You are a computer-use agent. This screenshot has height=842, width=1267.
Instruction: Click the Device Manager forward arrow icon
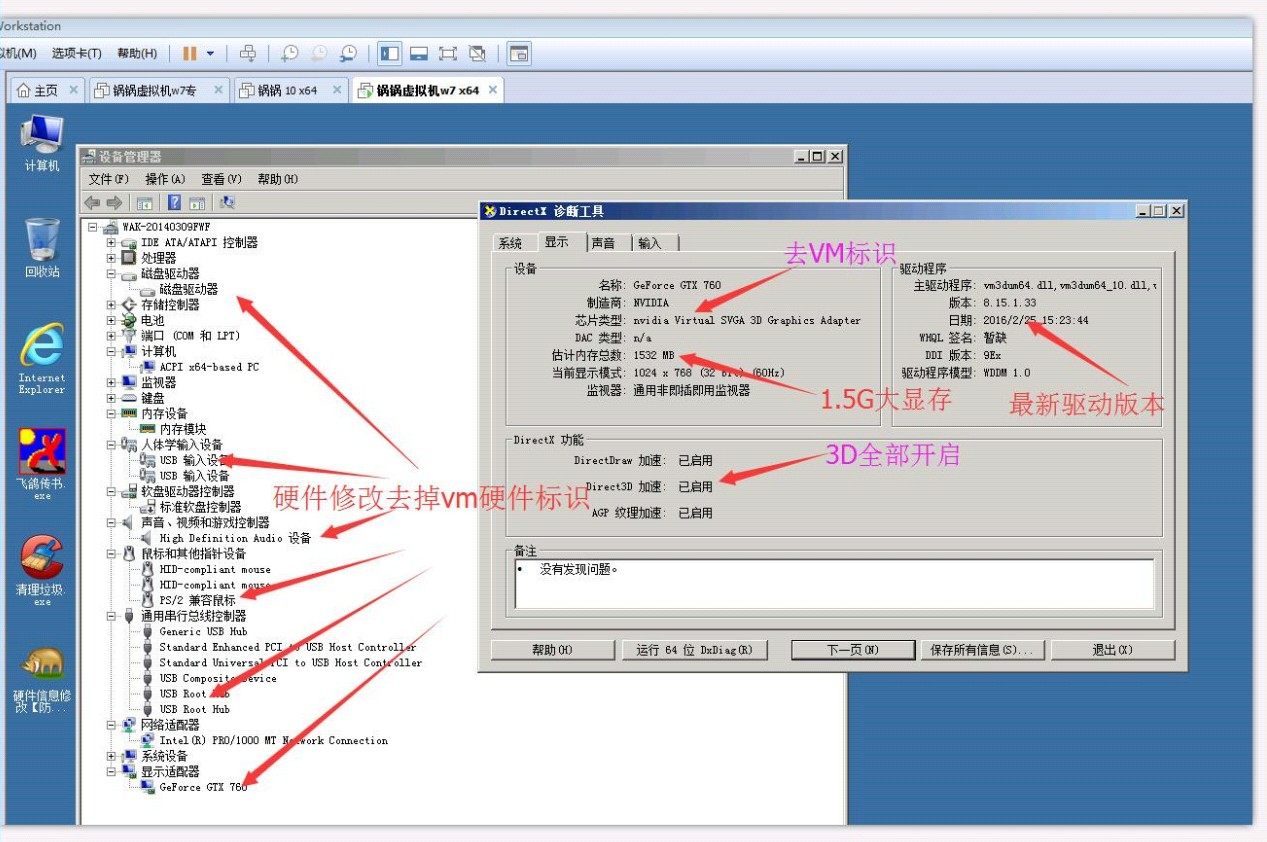coord(114,202)
